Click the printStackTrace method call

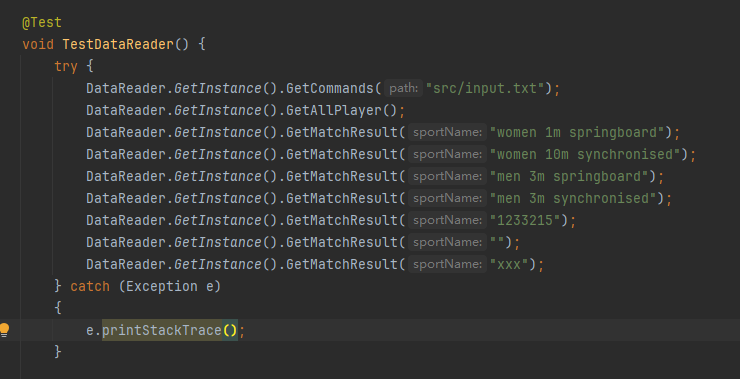click(162, 330)
